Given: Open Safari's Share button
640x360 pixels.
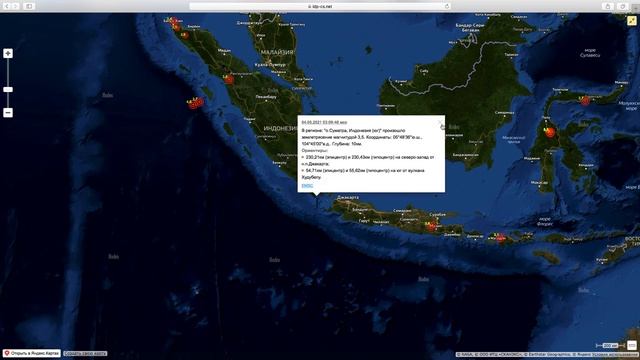Looking at the screenshot, I should 607,6.
